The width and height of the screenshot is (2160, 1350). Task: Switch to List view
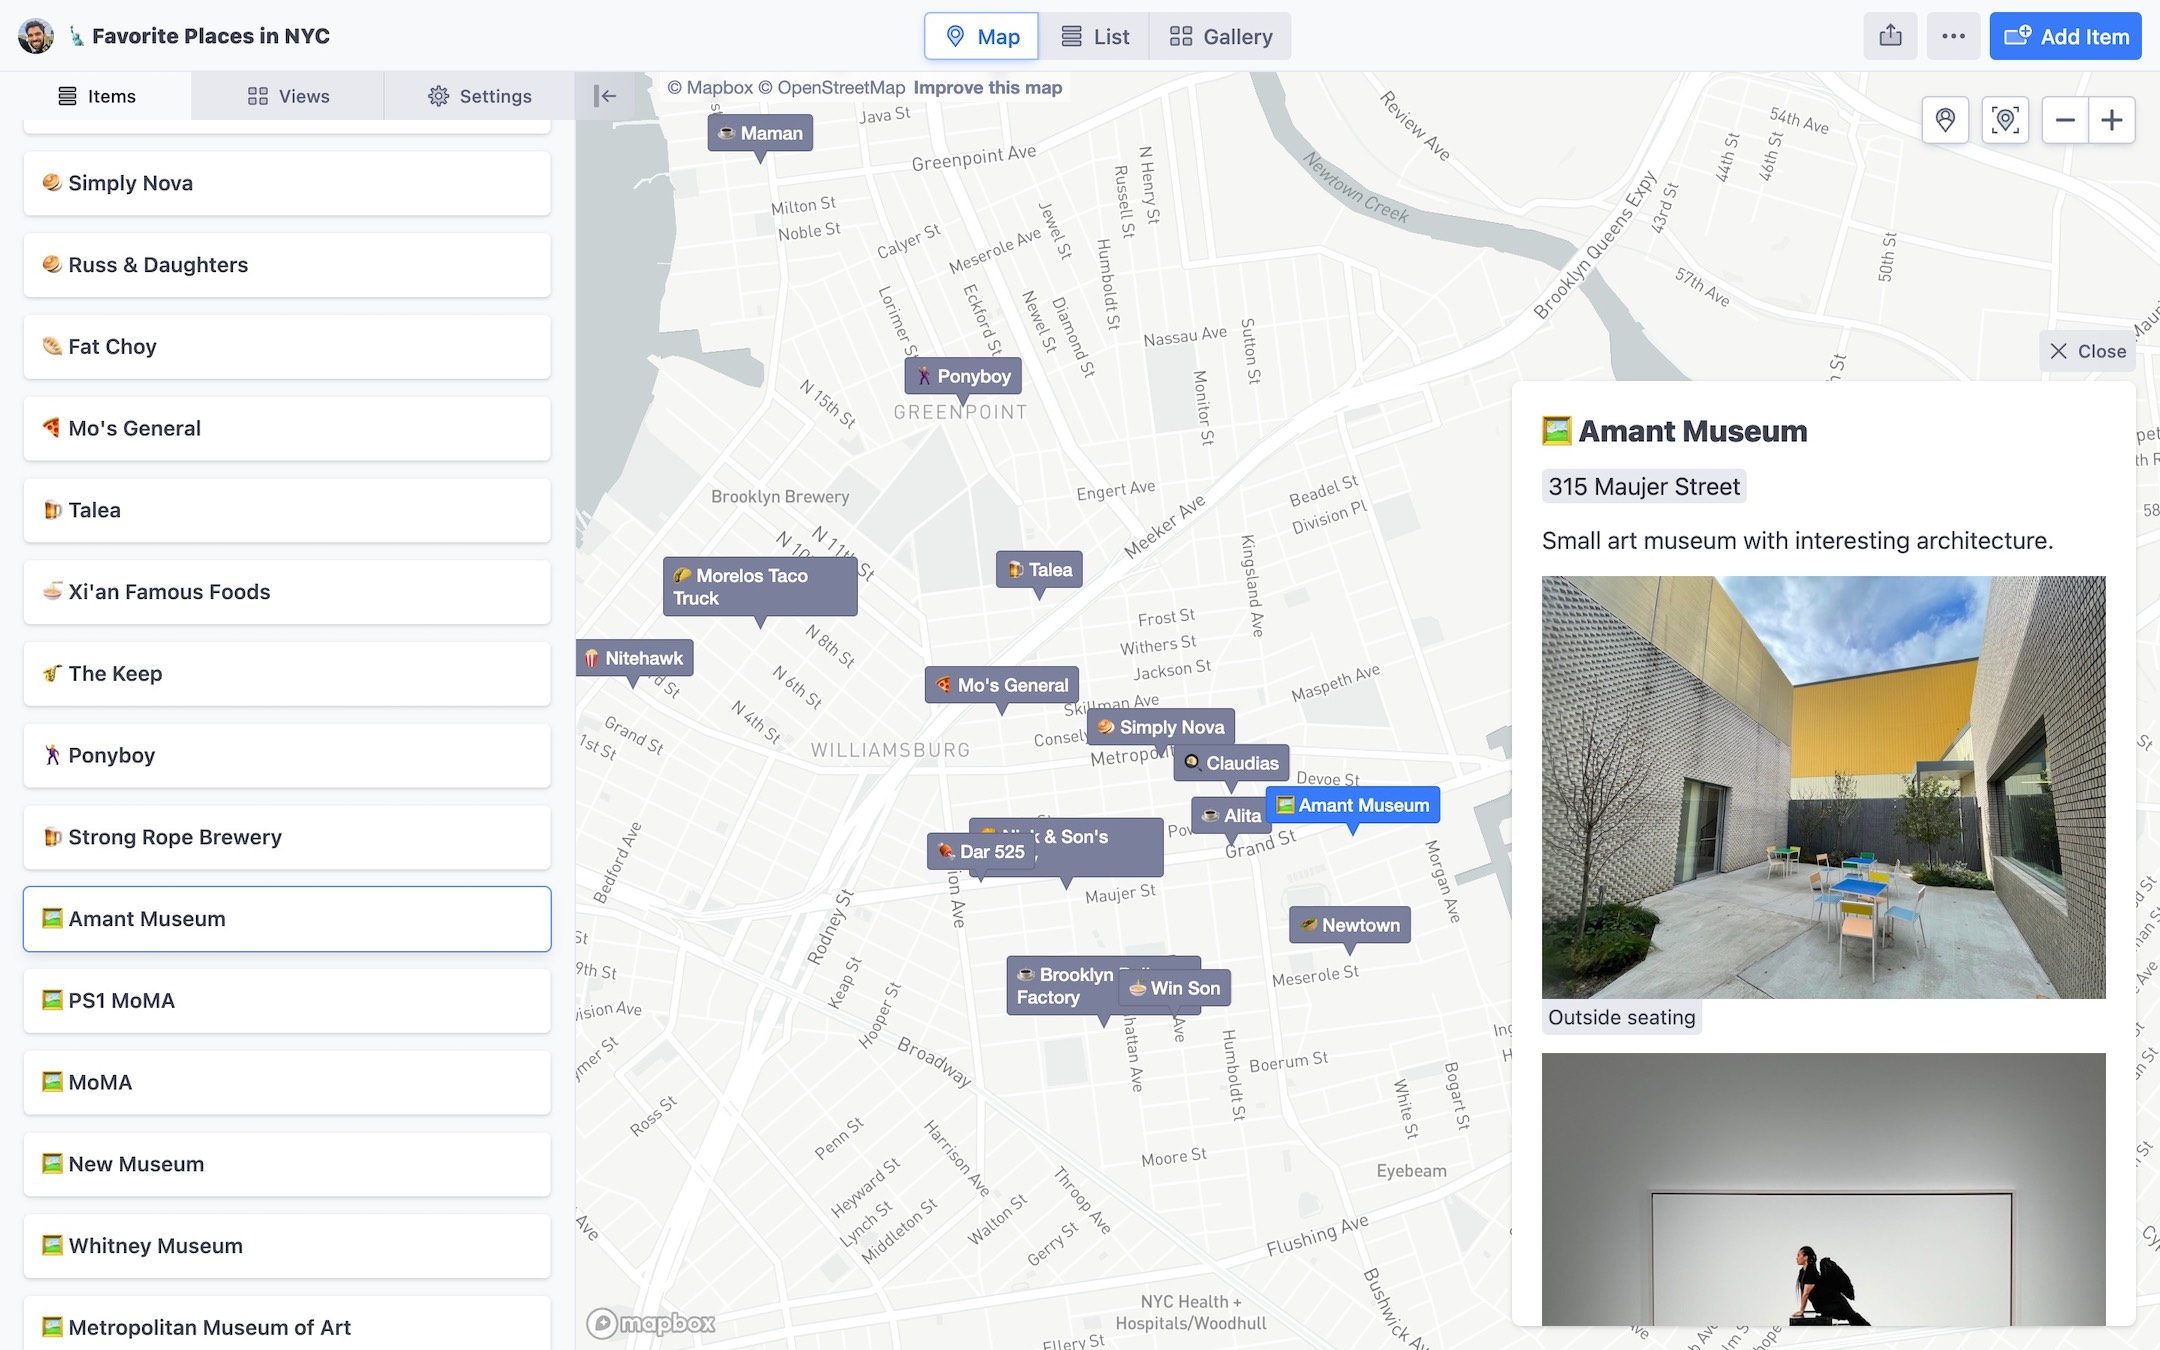[x=1095, y=37]
